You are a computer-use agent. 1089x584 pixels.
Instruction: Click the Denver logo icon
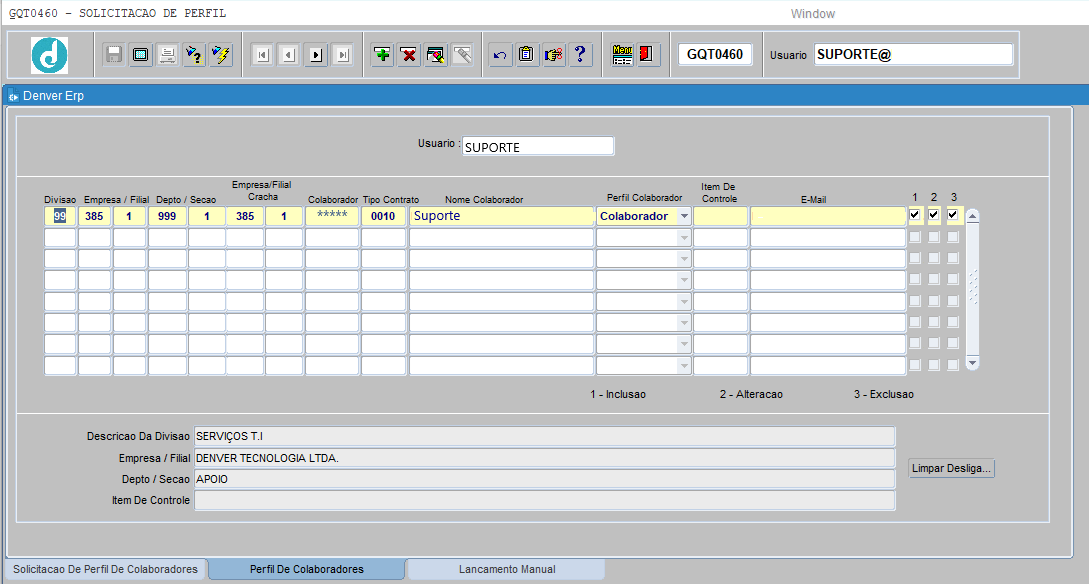click(x=49, y=55)
